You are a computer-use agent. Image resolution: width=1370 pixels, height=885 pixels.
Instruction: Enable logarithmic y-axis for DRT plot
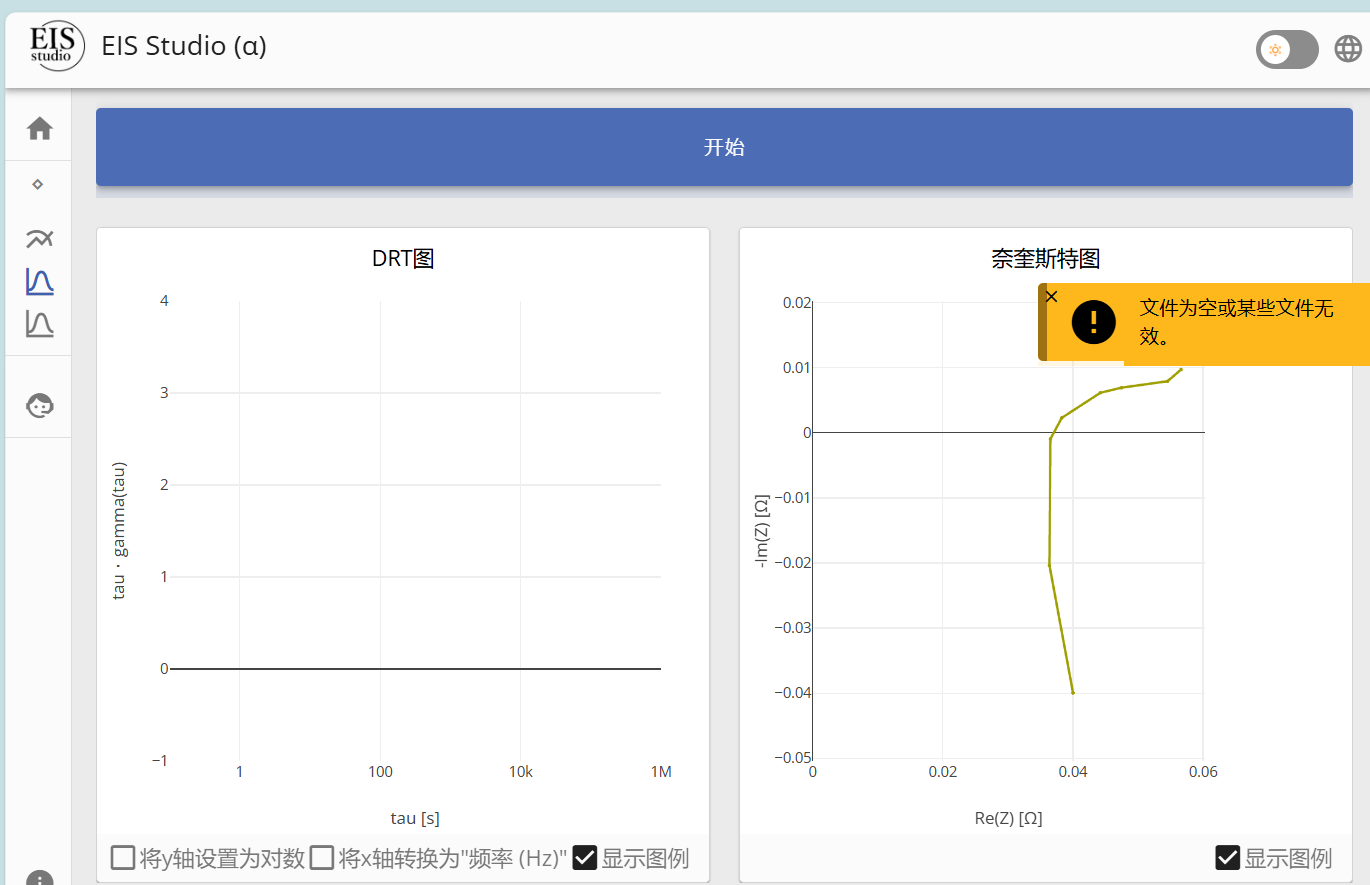coord(122,857)
